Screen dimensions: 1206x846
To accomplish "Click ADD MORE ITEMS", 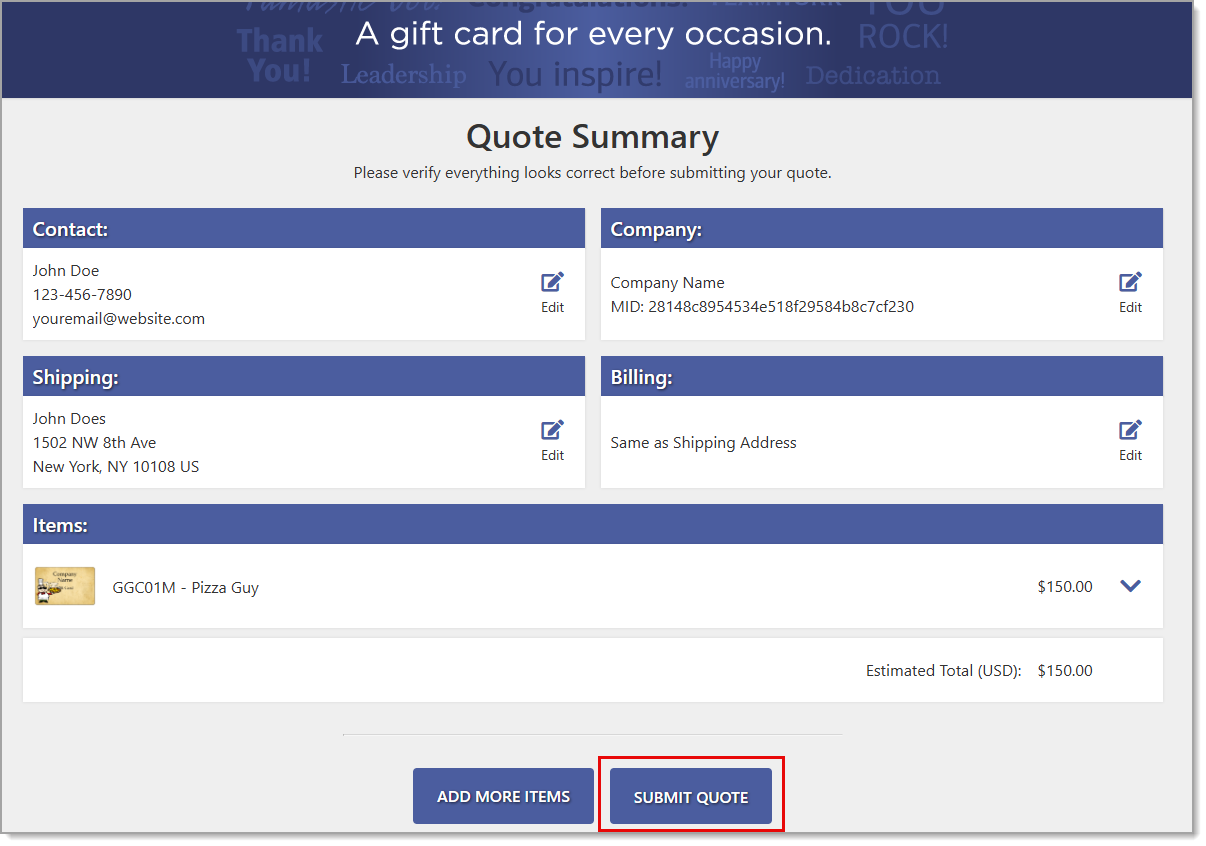I will point(503,795).
